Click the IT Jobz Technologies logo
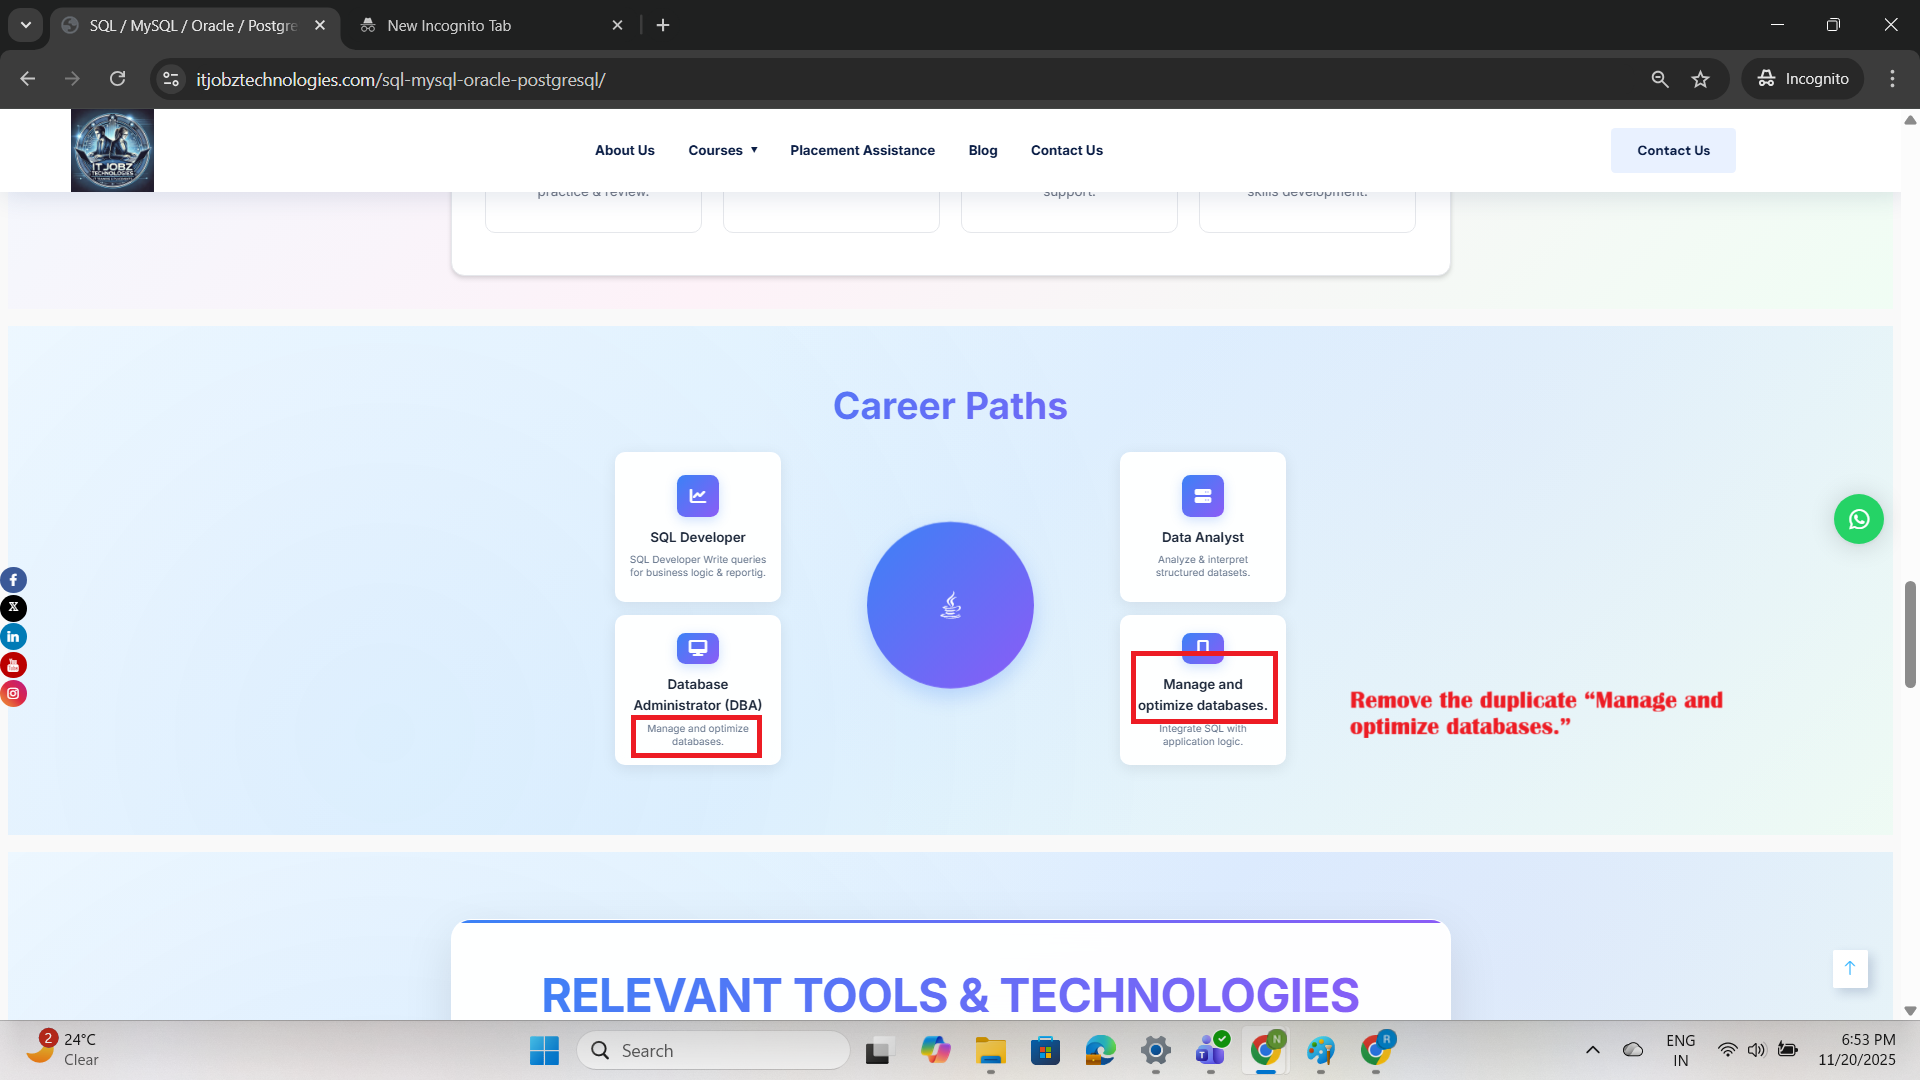 (x=112, y=150)
